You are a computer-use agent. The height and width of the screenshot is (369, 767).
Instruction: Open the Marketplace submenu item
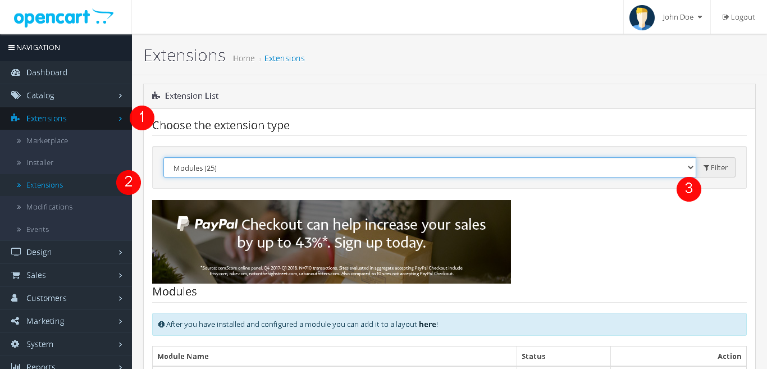(x=47, y=141)
